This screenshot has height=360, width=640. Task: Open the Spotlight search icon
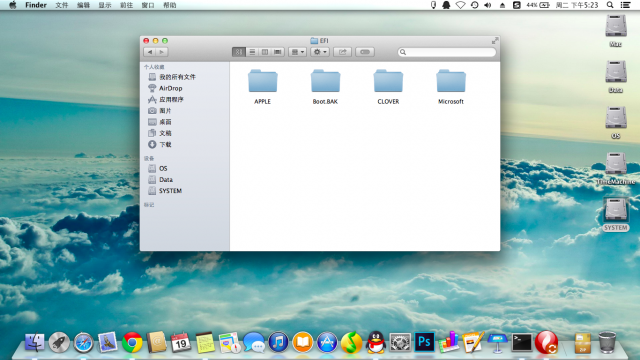click(x=610, y=5)
